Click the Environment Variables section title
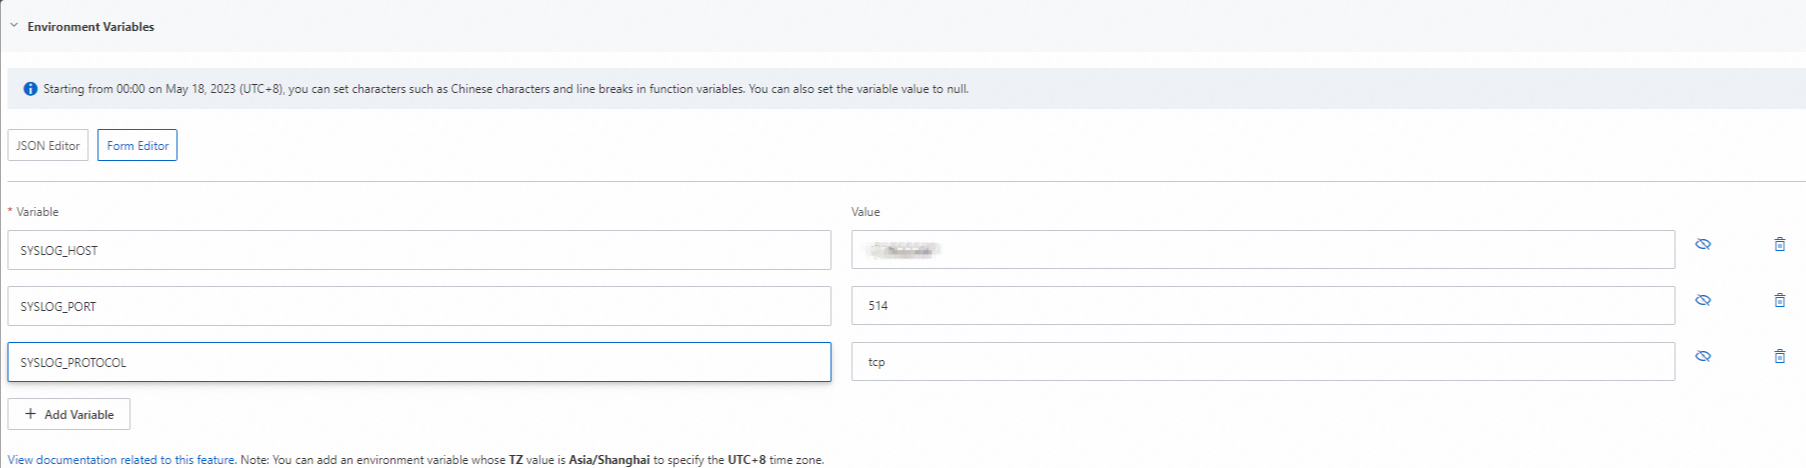Image resolution: width=1806 pixels, height=468 pixels. 91,27
